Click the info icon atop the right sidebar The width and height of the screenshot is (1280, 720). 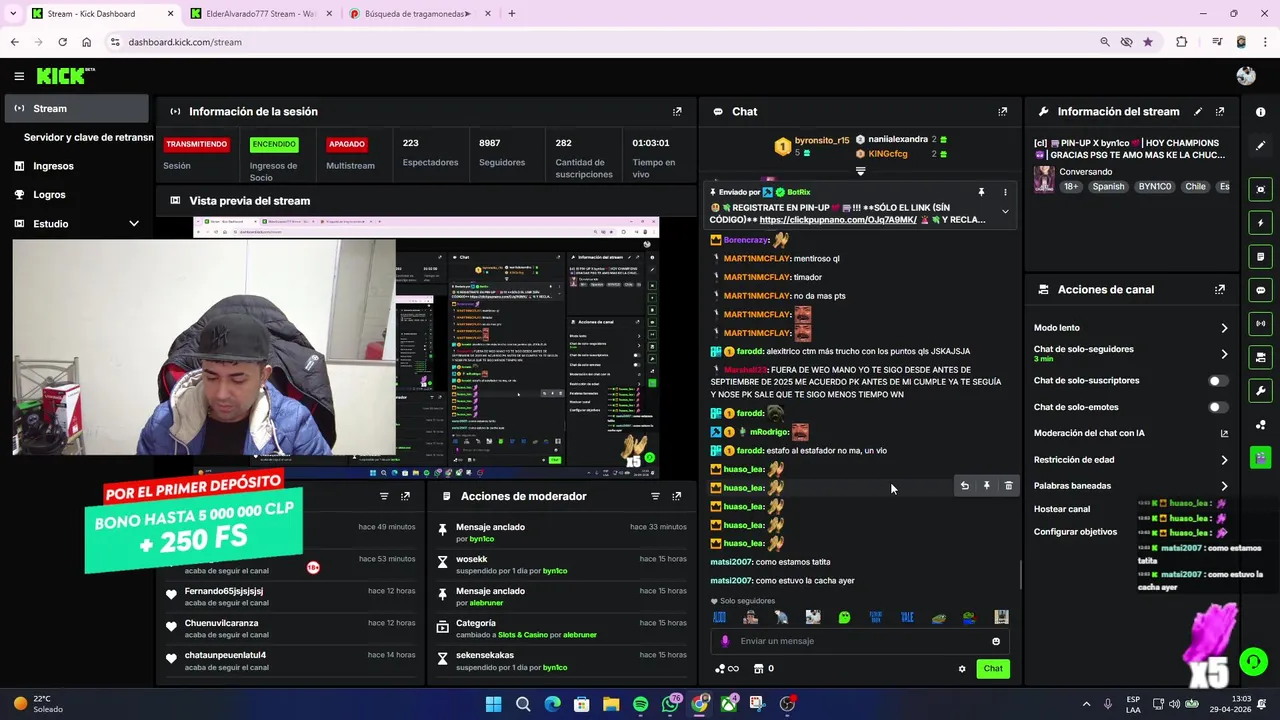tap(1261, 112)
